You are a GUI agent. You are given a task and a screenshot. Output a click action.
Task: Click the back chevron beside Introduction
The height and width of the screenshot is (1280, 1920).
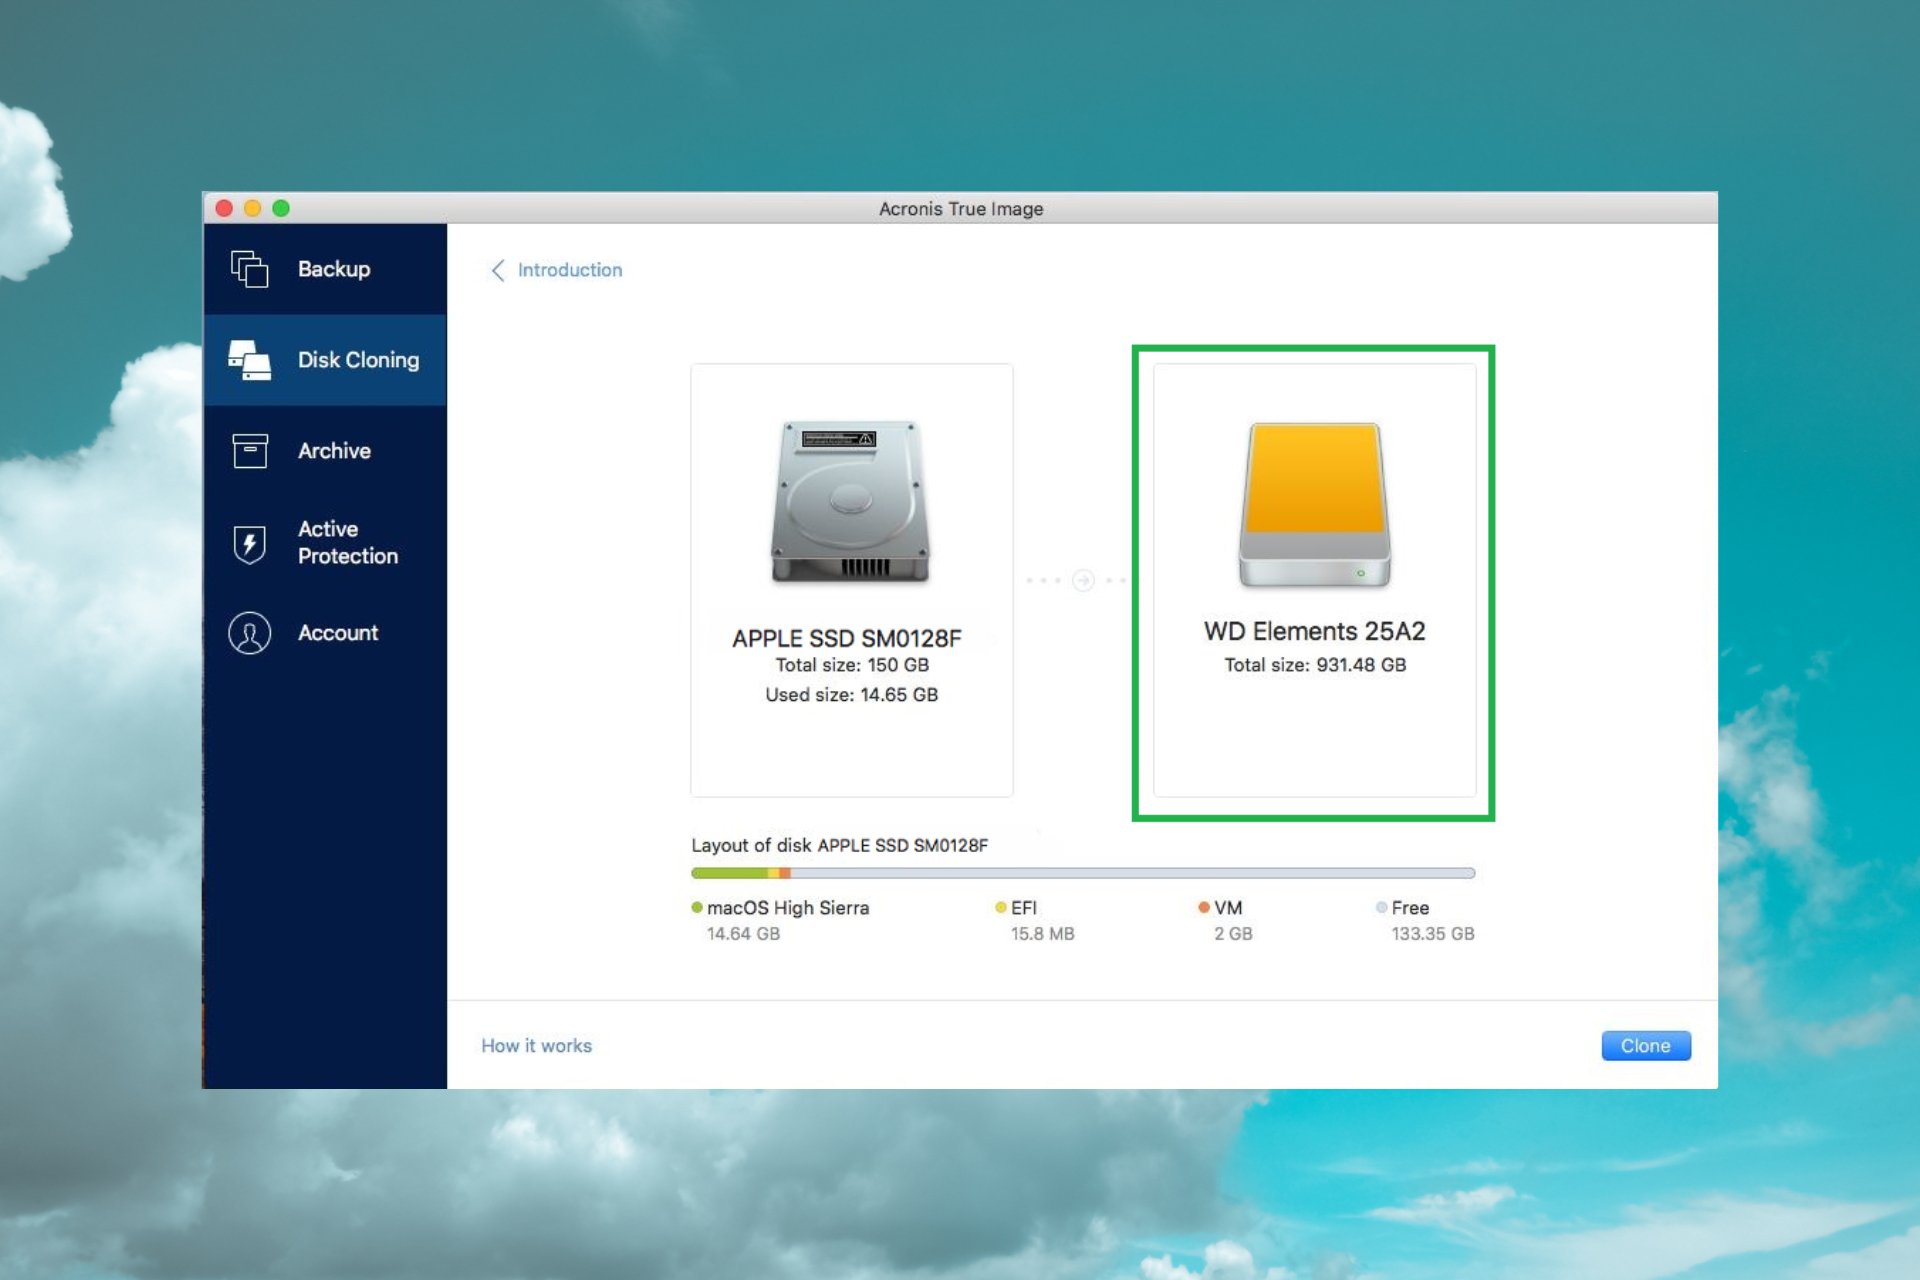click(498, 270)
